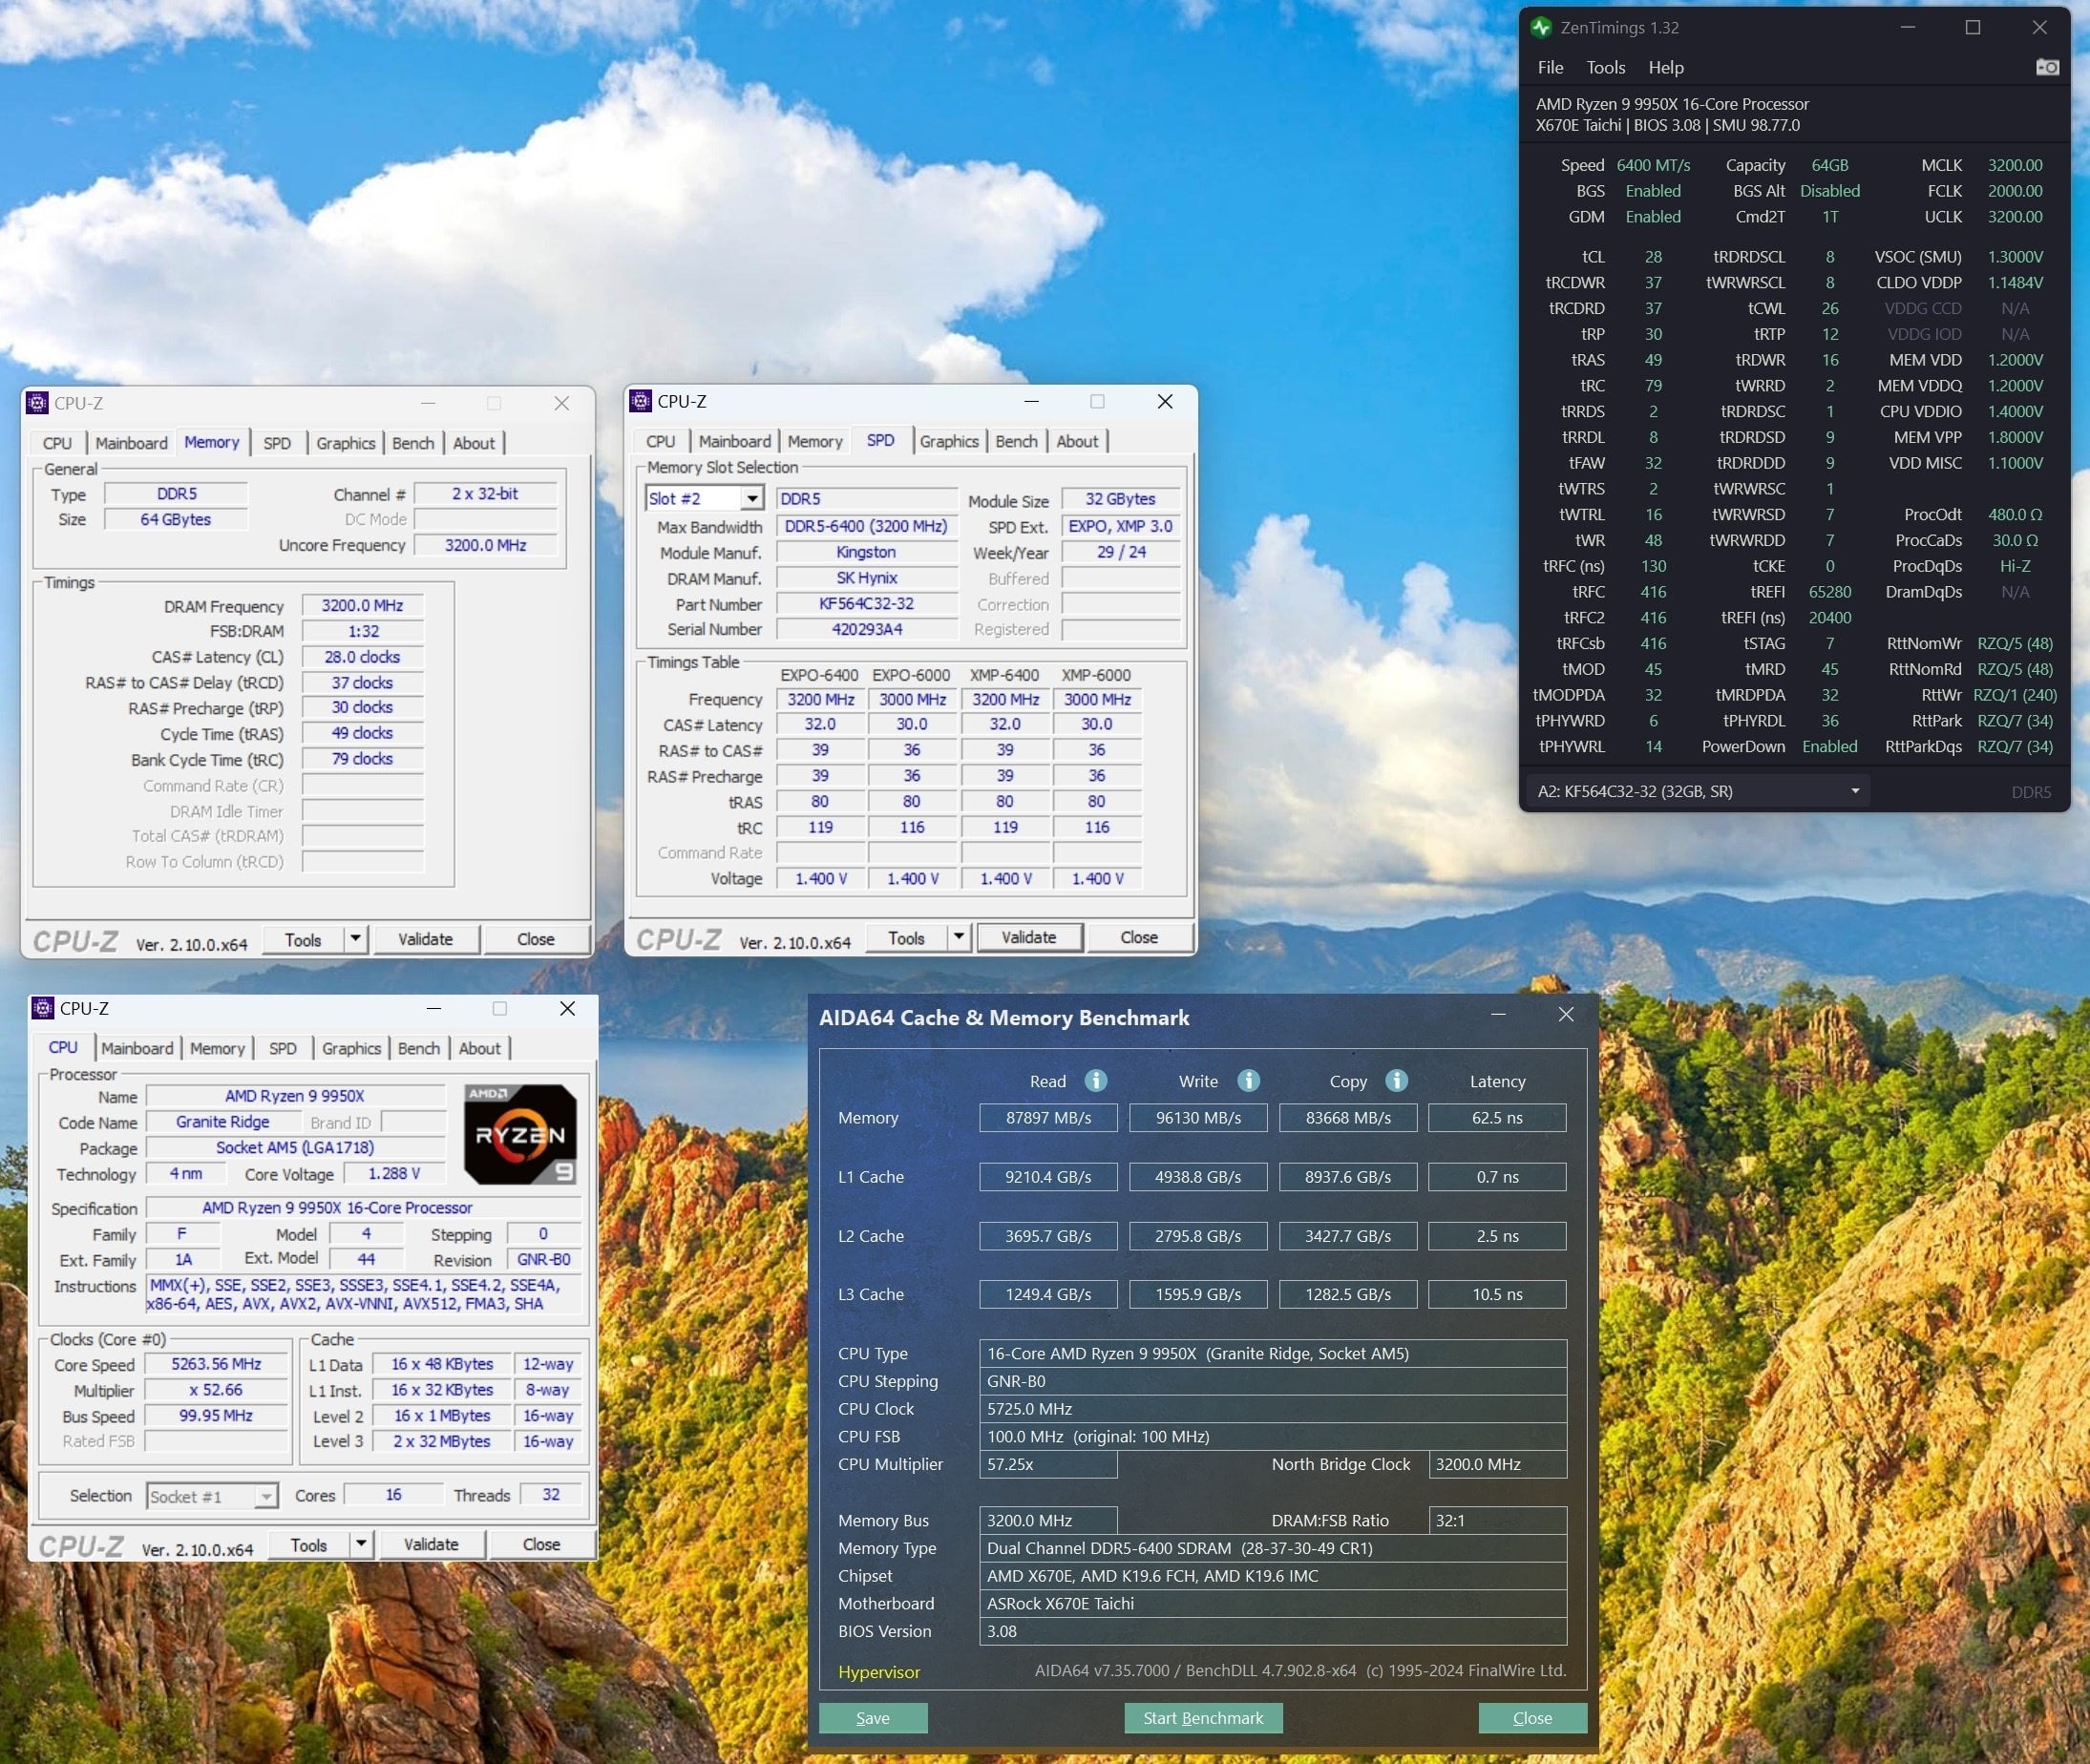Click the CPU-Z Core Speed value 5263.56 MHz

216,1364
